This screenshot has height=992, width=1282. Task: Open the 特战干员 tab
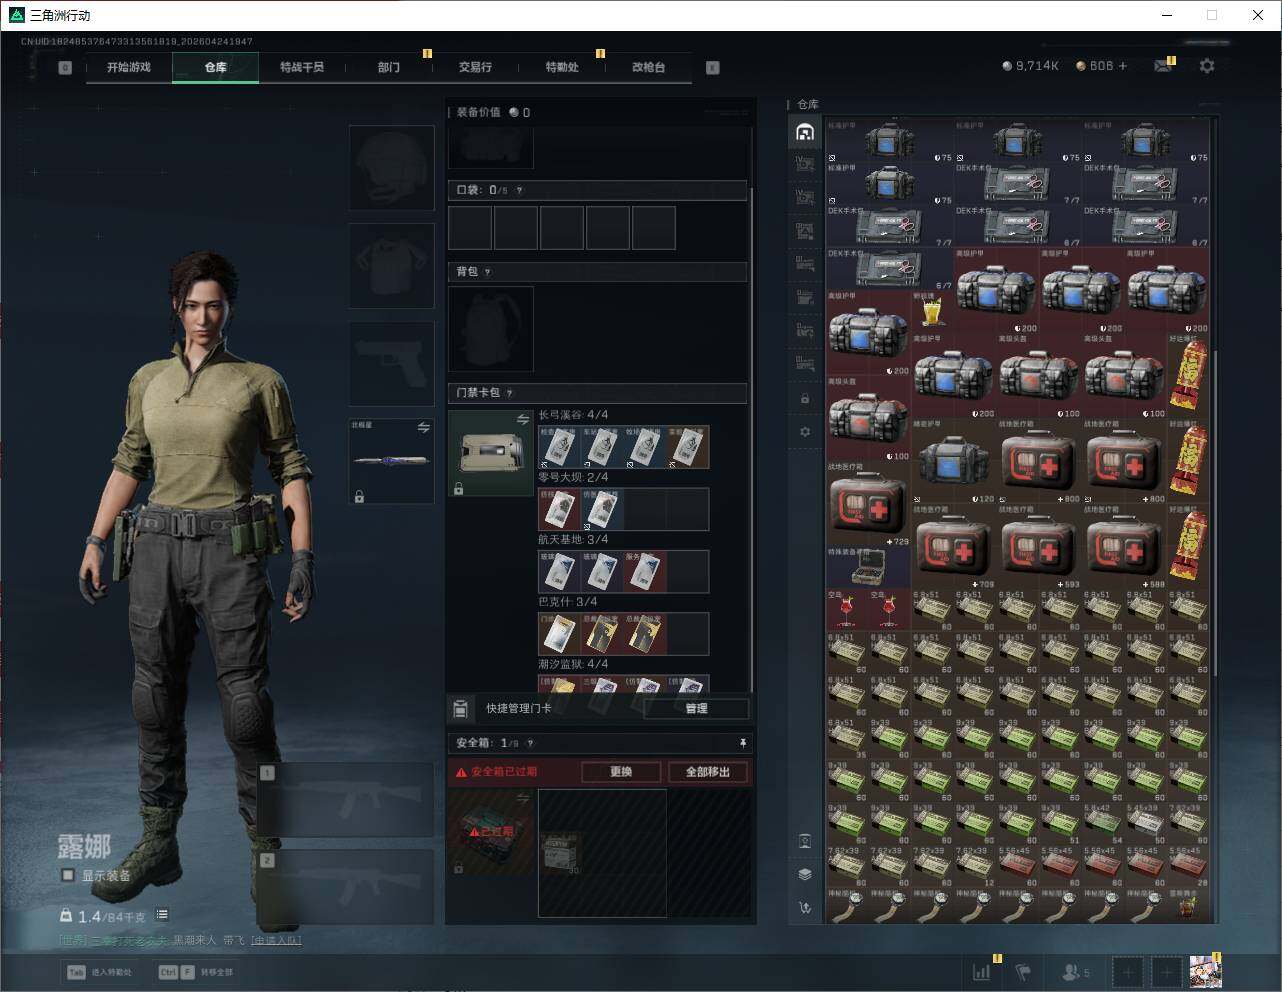point(302,67)
